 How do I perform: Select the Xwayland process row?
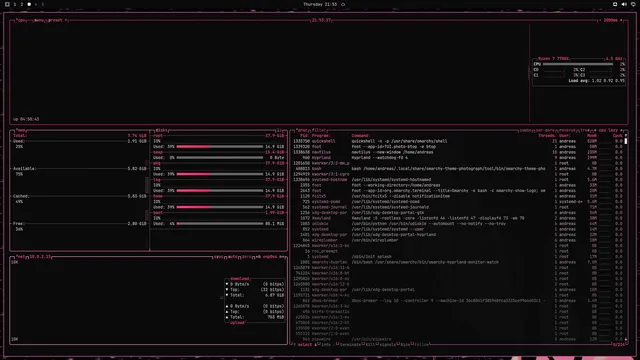(x=458, y=218)
